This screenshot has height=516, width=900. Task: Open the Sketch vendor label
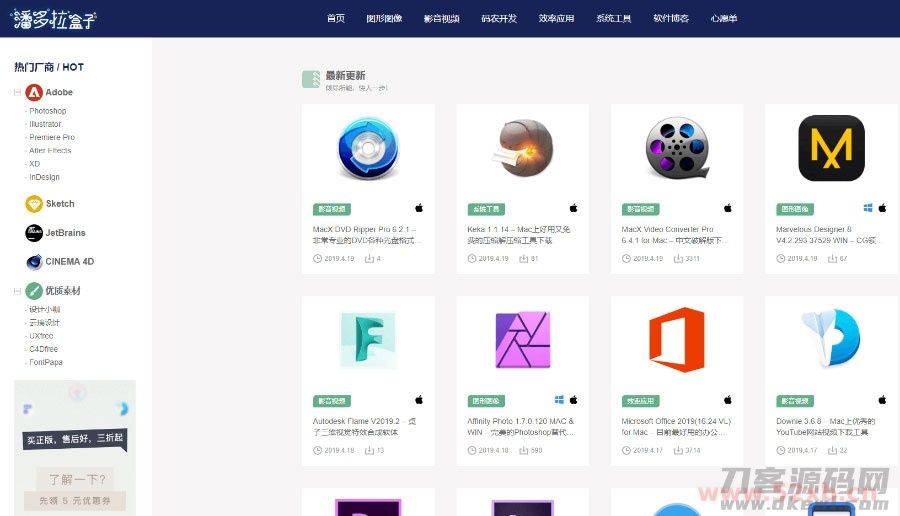(x=60, y=204)
